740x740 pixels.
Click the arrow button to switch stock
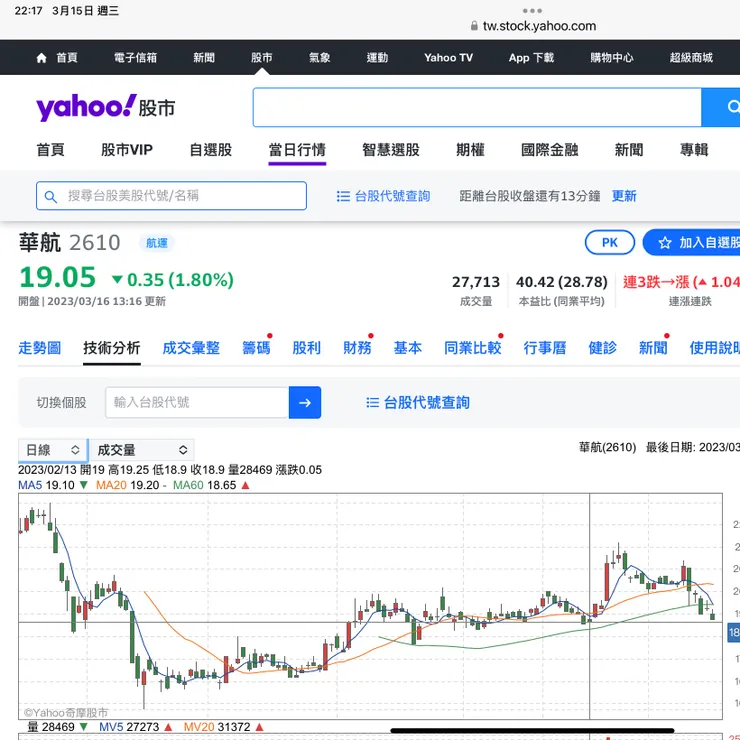tap(305, 403)
